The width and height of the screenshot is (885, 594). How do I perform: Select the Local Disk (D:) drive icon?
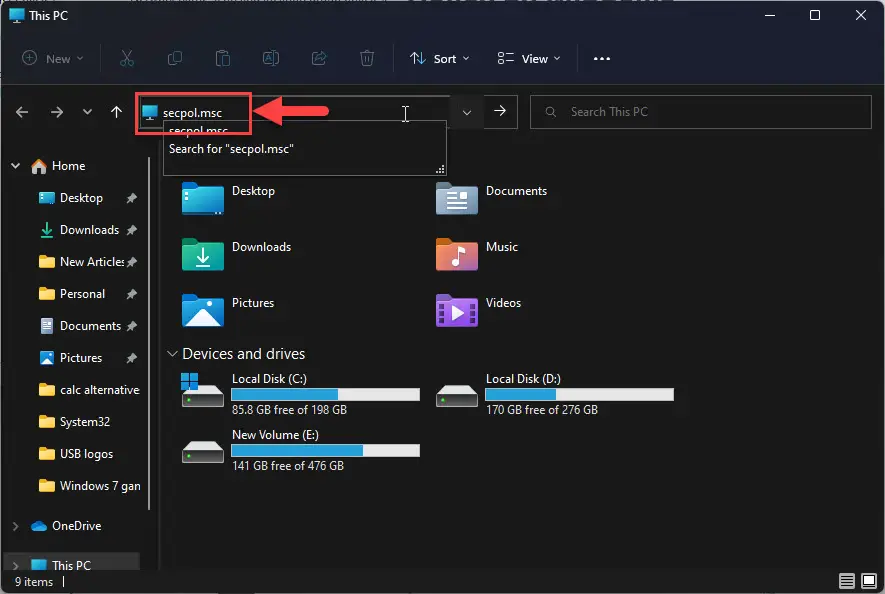tap(457, 395)
